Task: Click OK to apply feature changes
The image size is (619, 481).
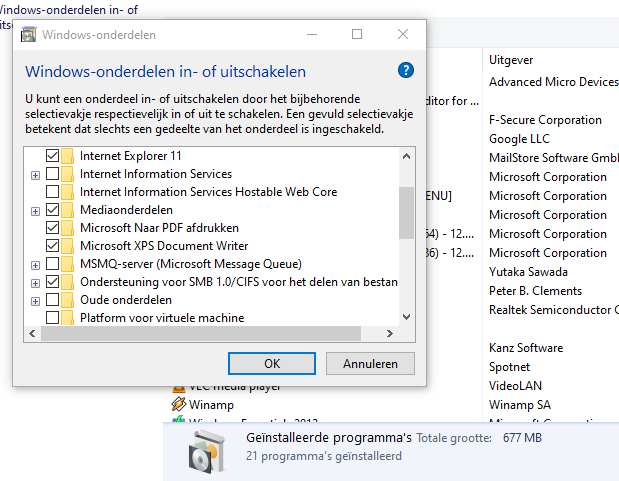Action: coord(272,364)
